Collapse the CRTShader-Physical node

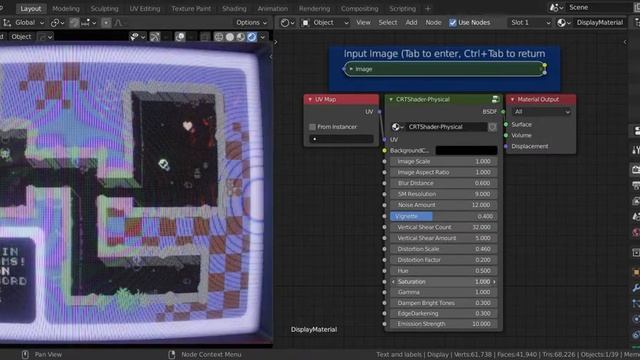pos(391,100)
